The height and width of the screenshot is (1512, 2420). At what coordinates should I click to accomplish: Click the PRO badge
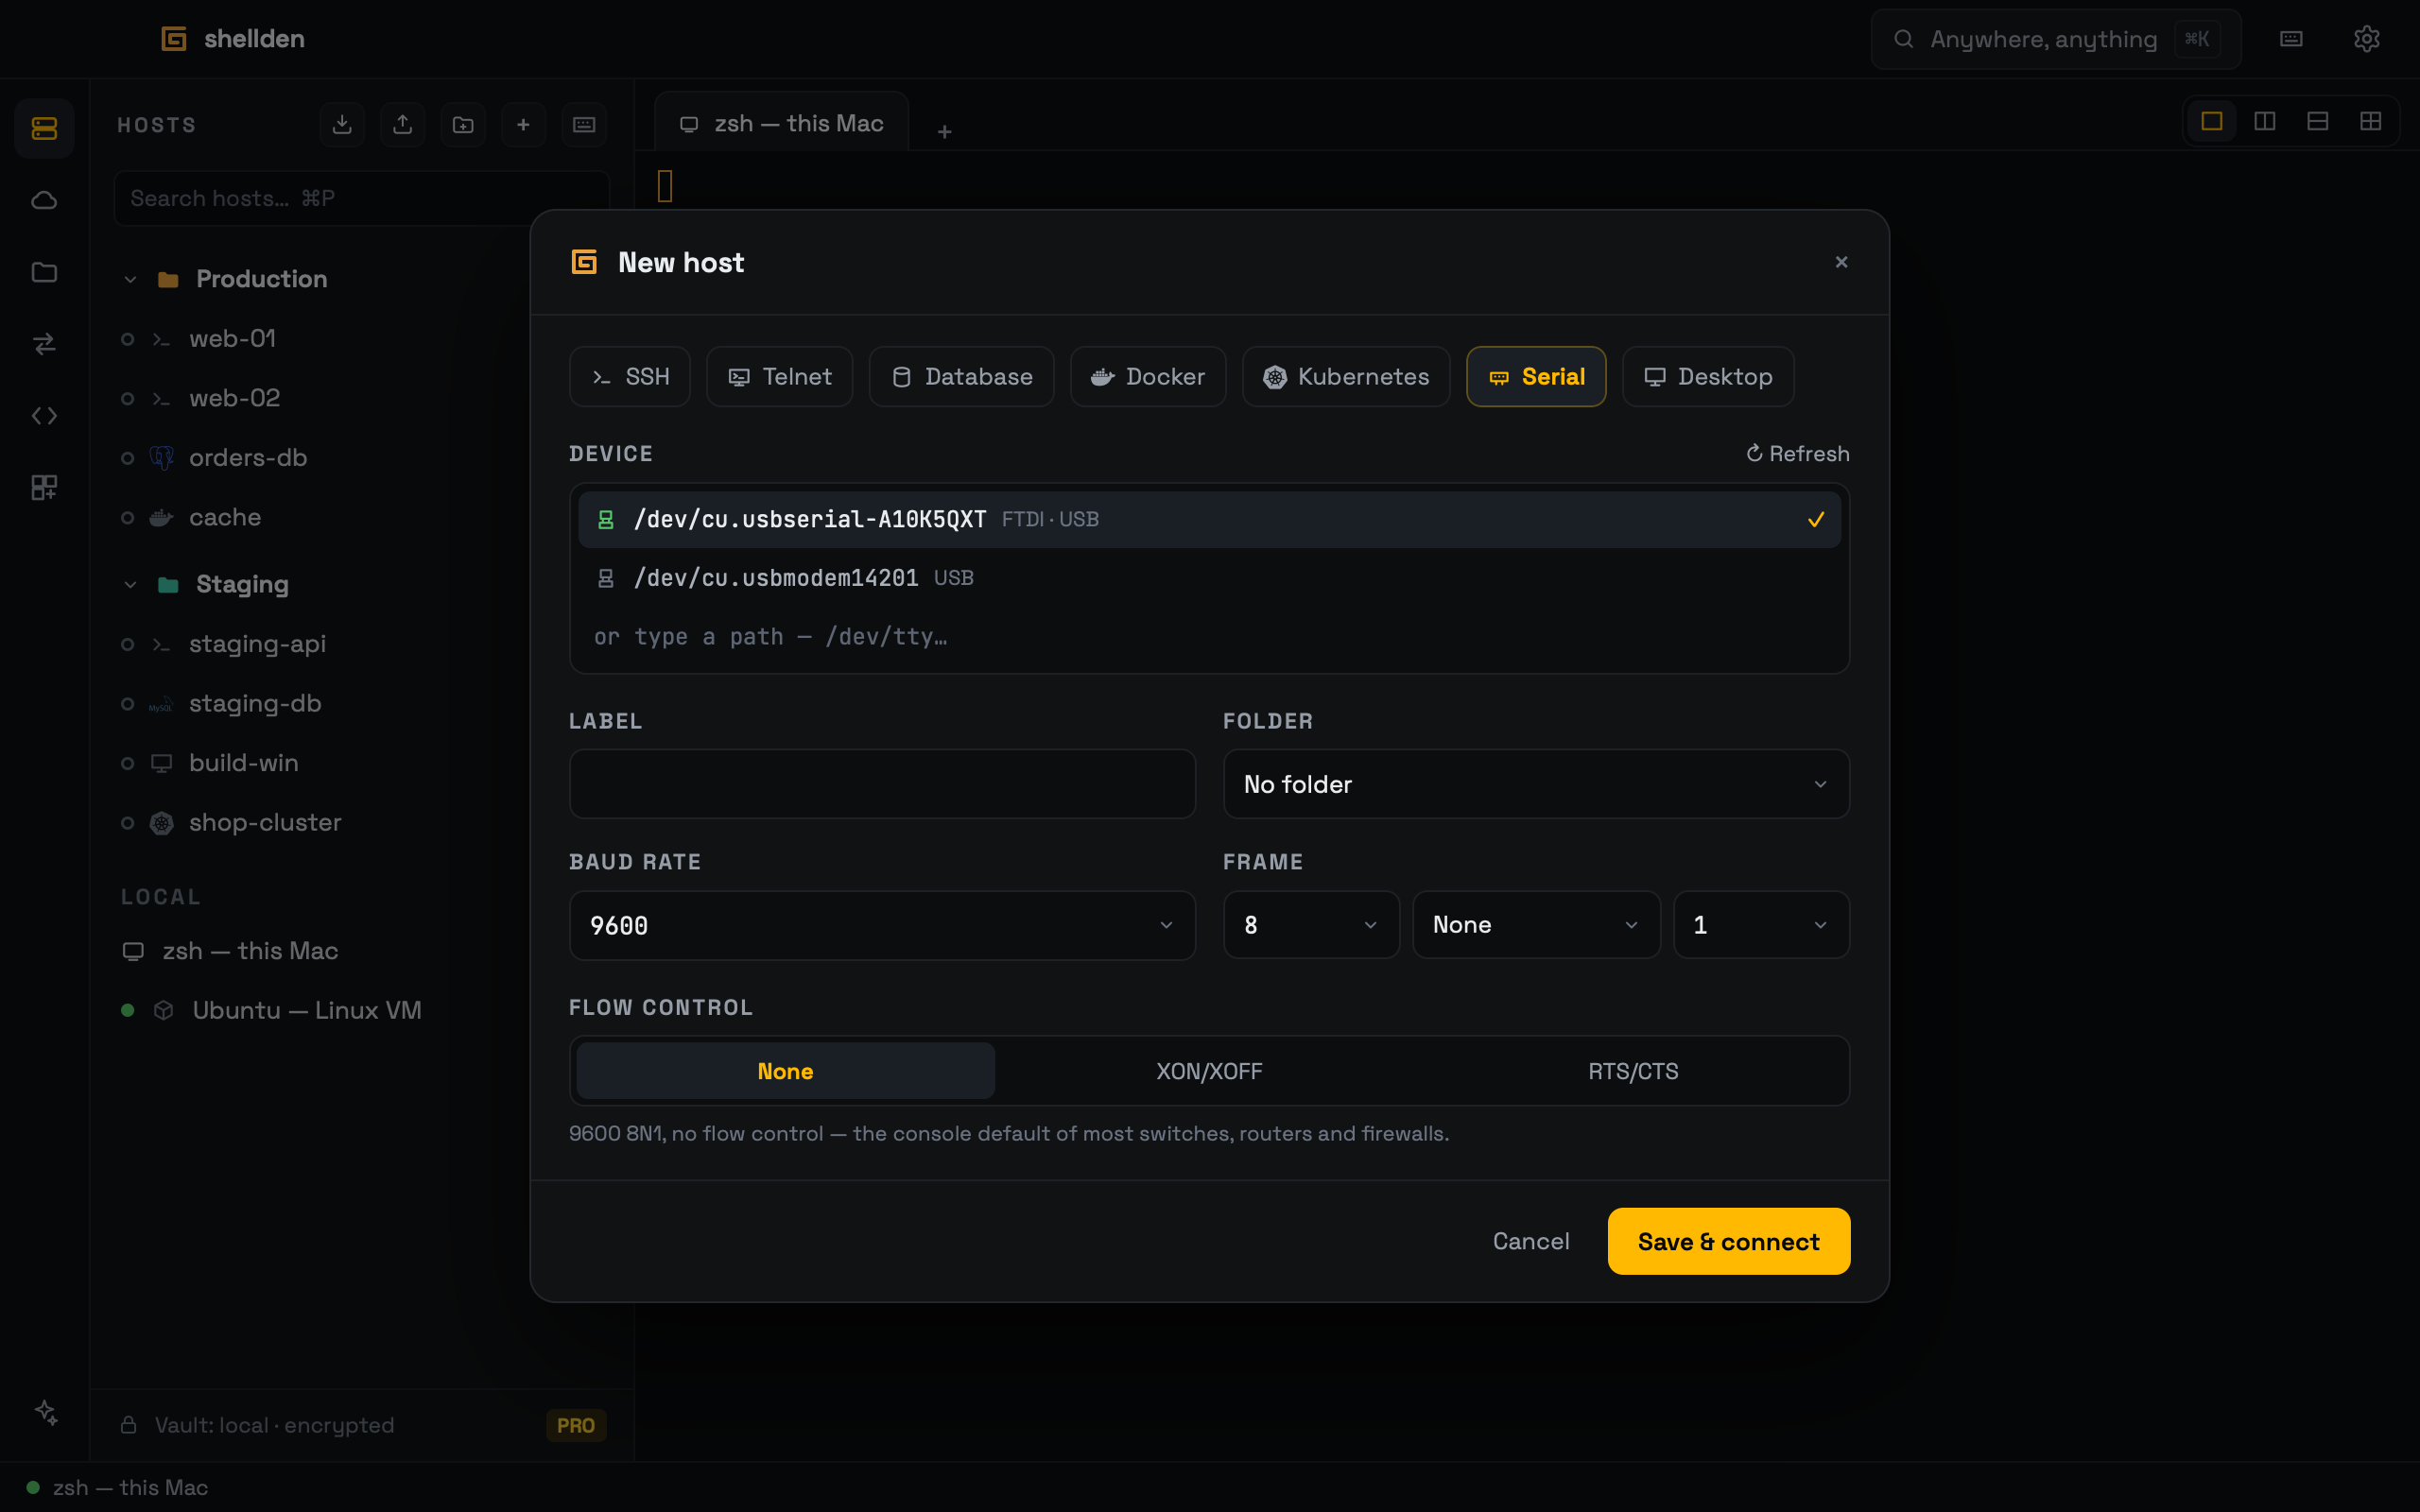(576, 1425)
